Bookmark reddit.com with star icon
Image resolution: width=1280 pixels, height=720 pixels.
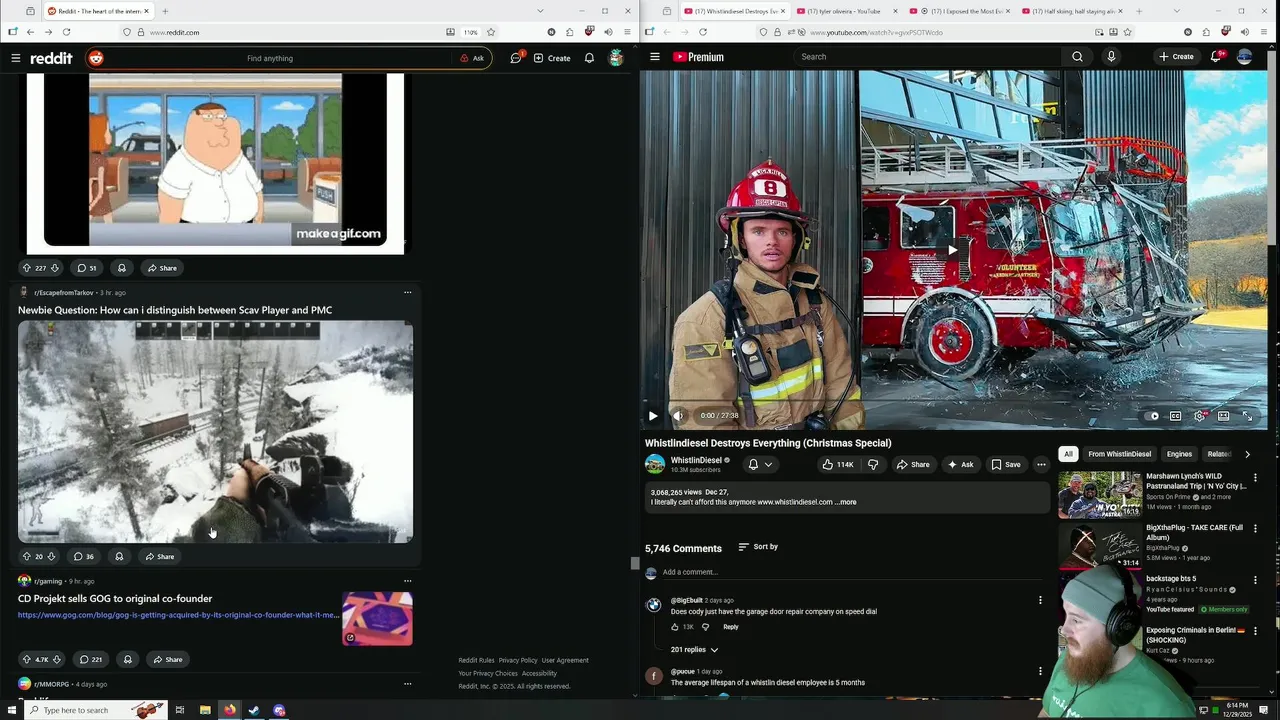click(491, 32)
